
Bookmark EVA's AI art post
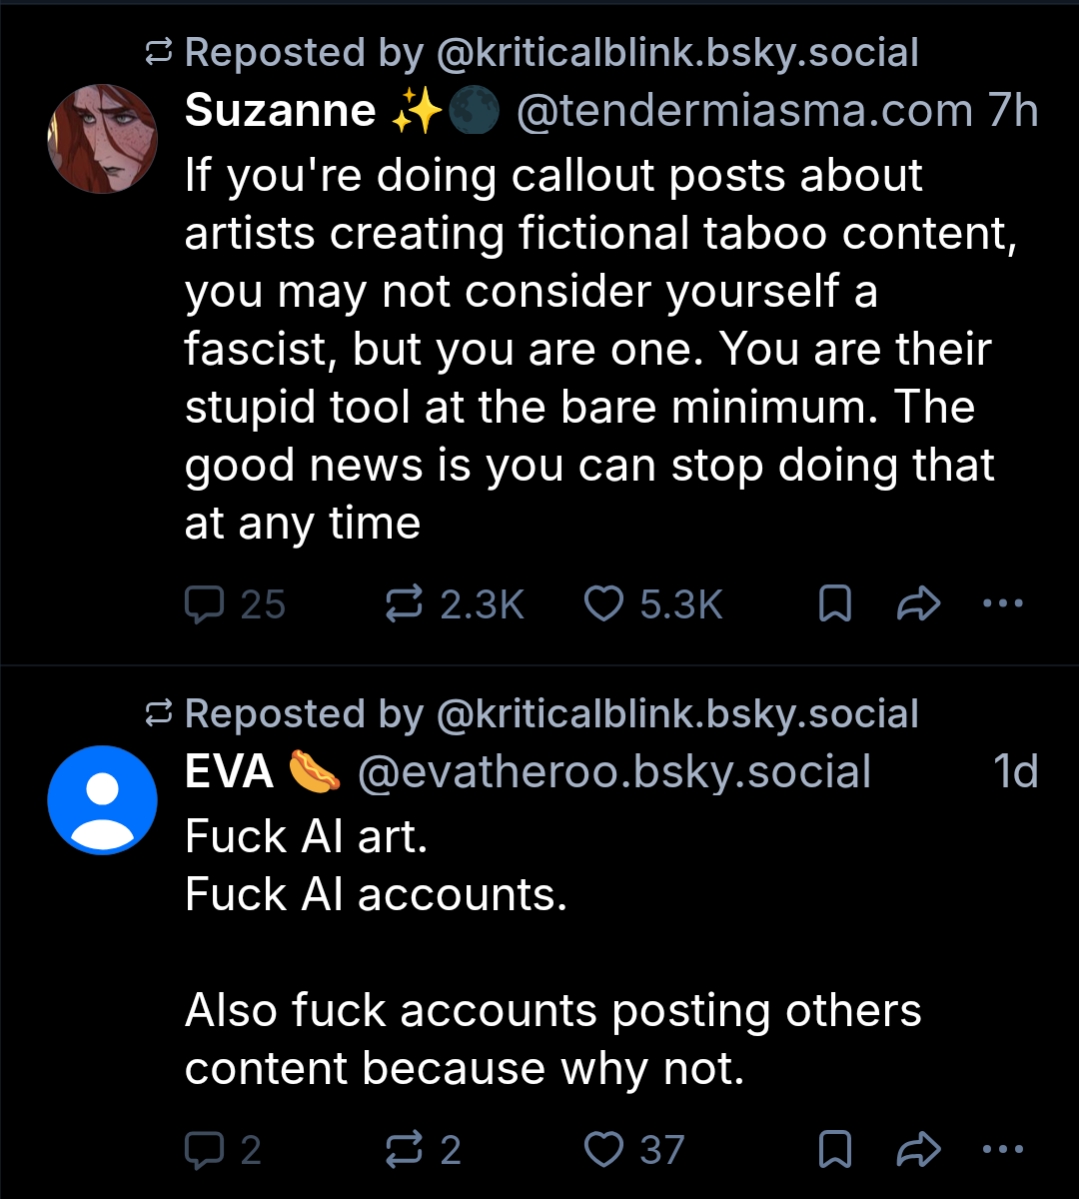tap(835, 1150)
